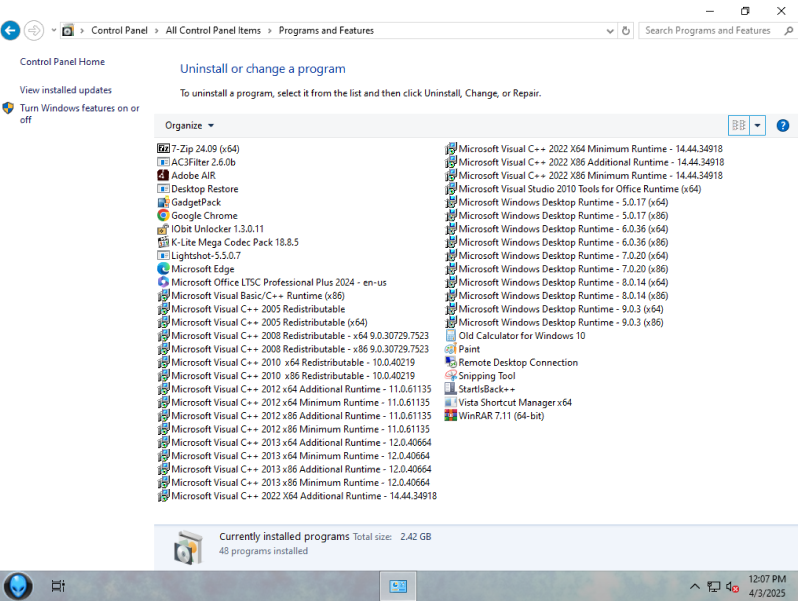
Task: Expand chevron before Control Panel breadcrumb
Action: [82, 31]
